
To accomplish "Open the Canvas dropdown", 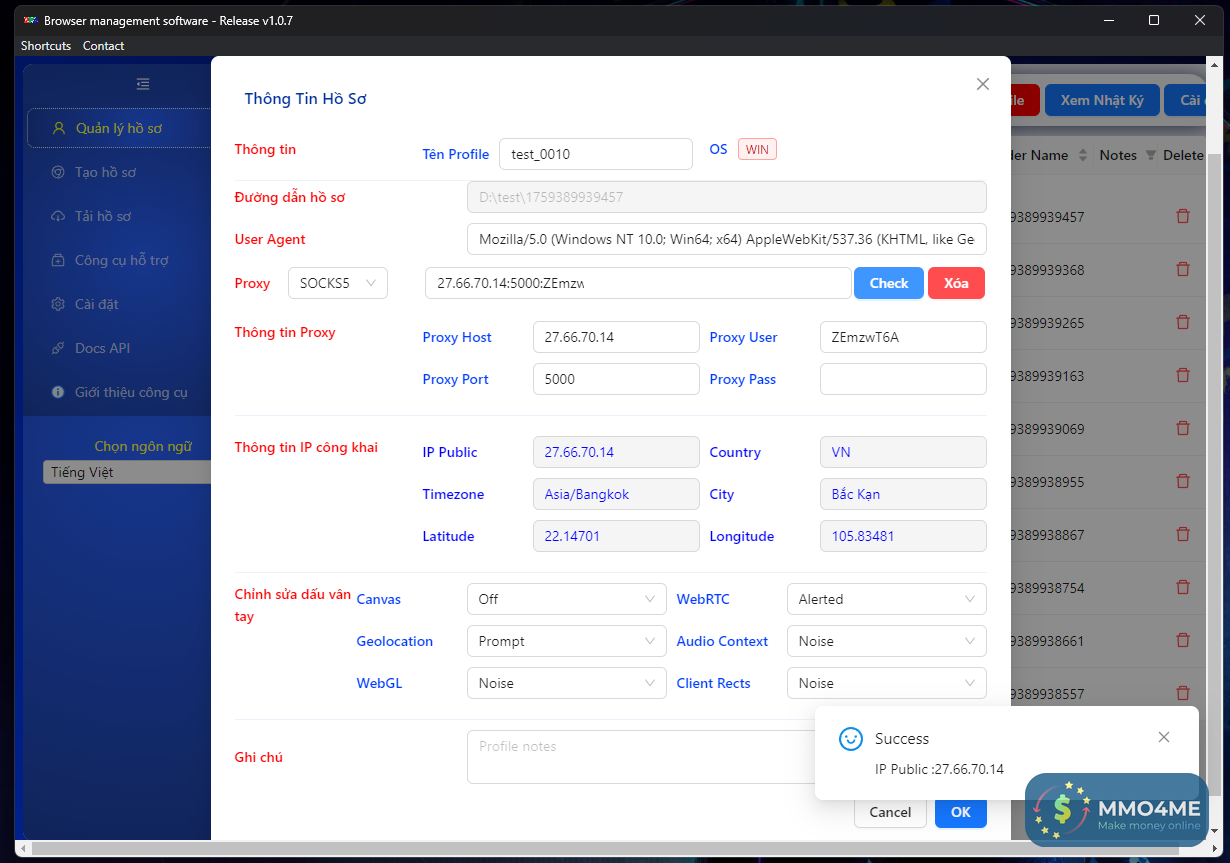I will (x=566, y=599).
